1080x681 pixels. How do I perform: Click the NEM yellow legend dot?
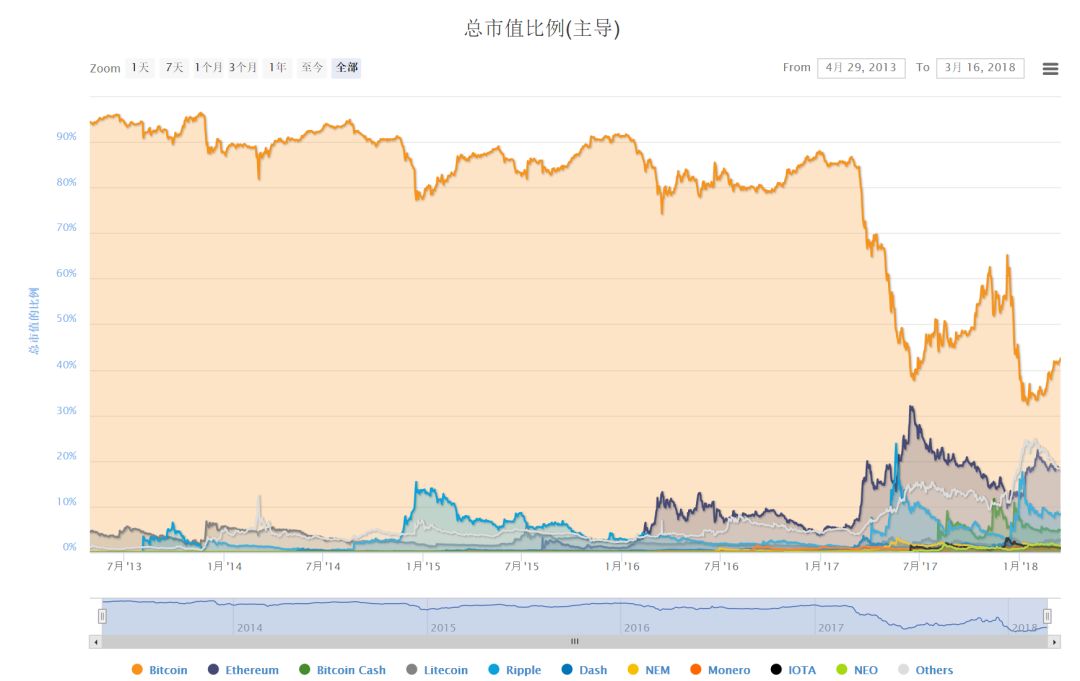(632, 670)
